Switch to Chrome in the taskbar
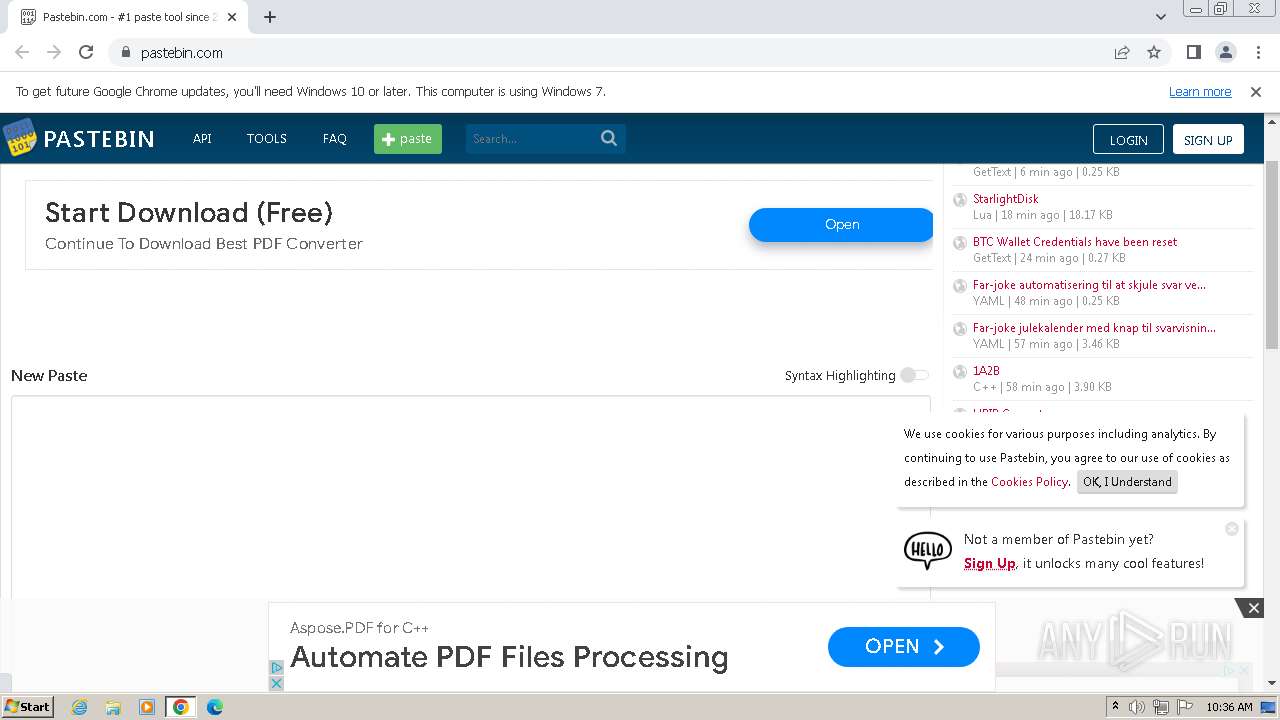The image size is (1280, 720). [181, 707]
